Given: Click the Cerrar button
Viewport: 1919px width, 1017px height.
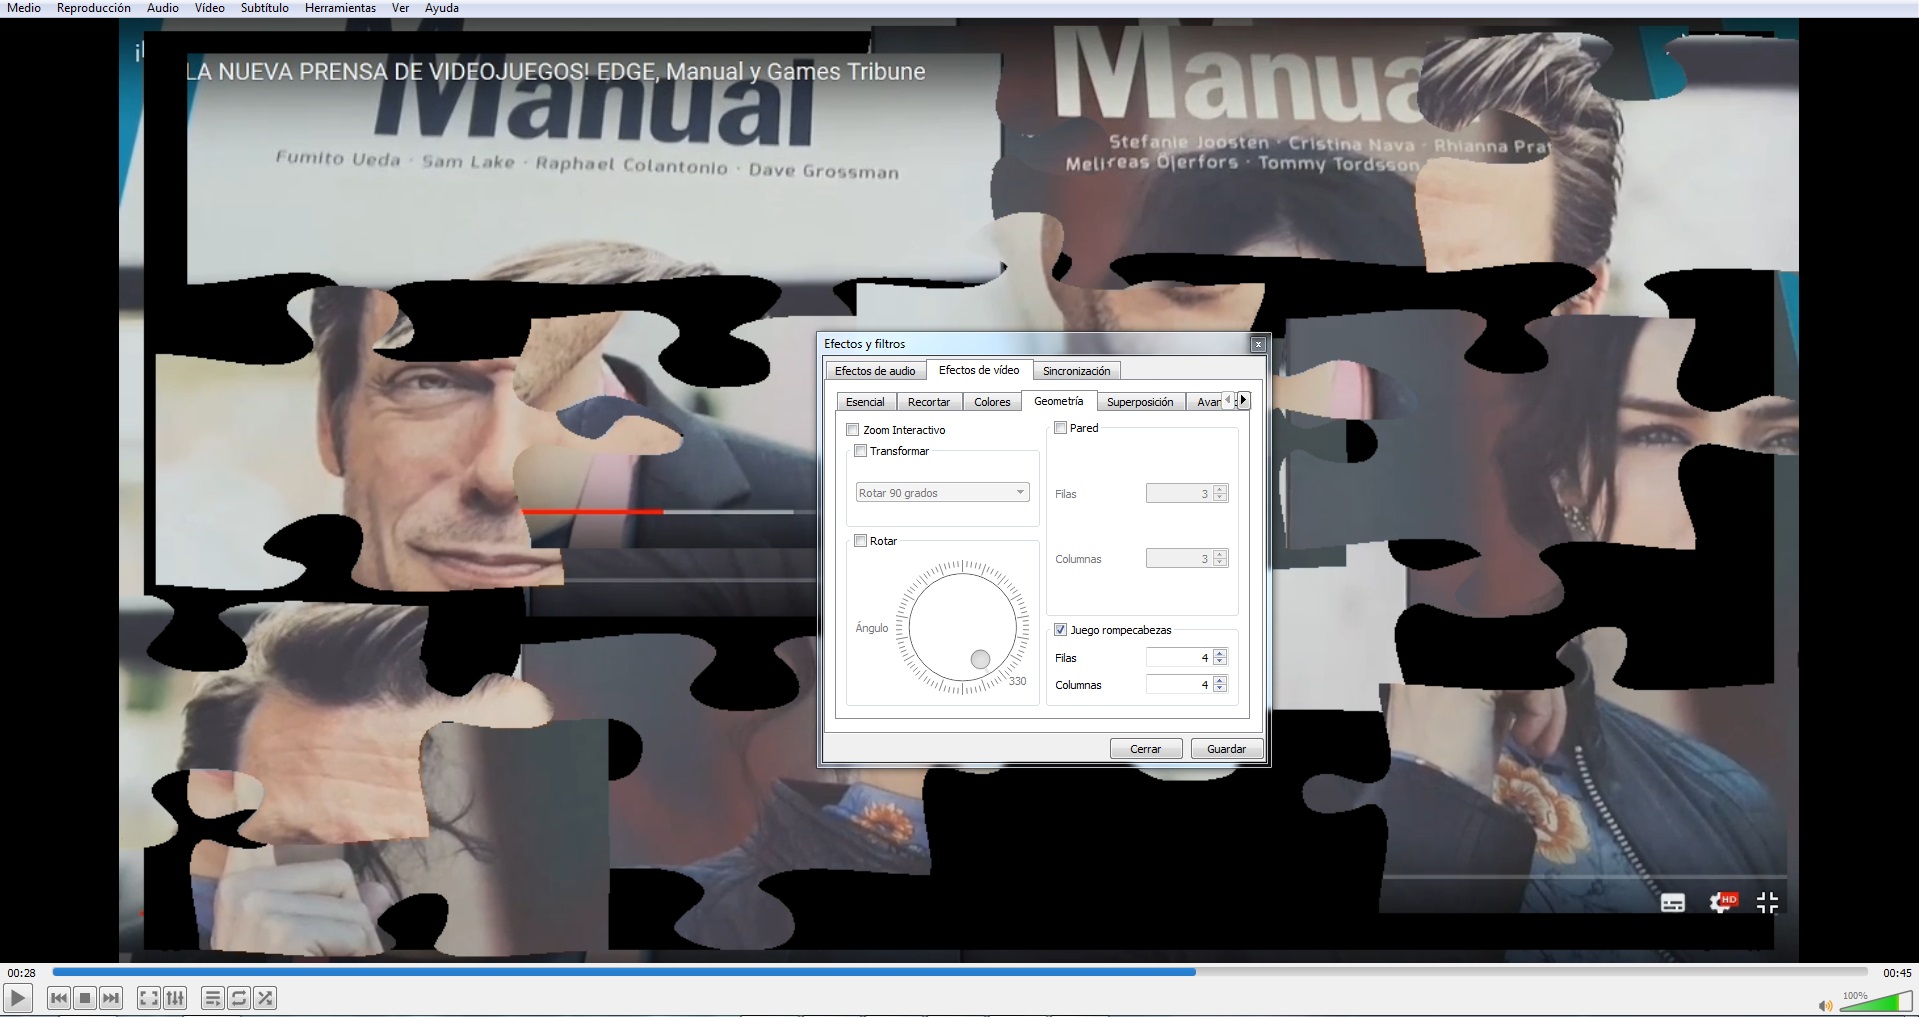Looking at the screenshot, I should (x=1146, y=749).
